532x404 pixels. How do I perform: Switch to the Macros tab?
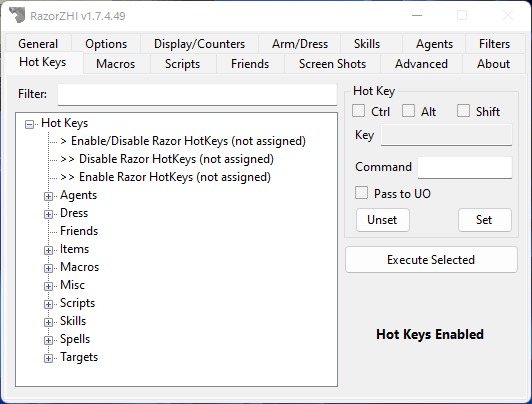116,64
